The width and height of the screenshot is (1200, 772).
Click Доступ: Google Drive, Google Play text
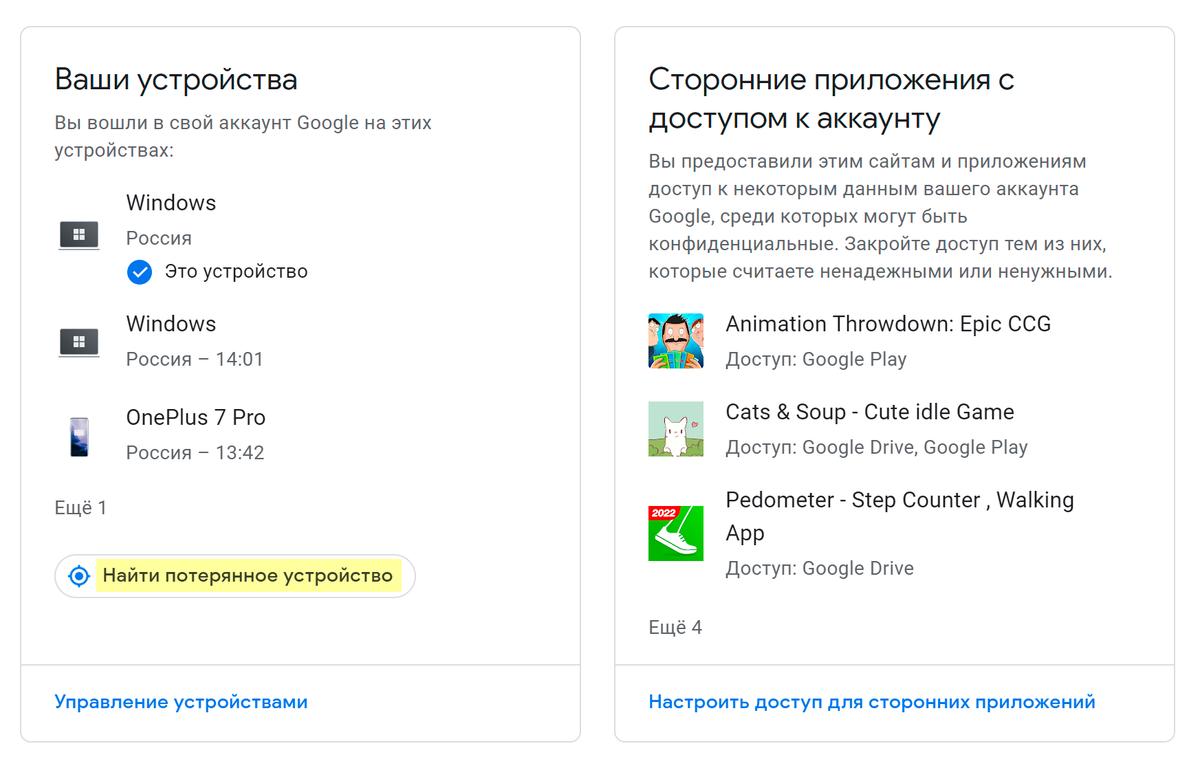(877, 447)
